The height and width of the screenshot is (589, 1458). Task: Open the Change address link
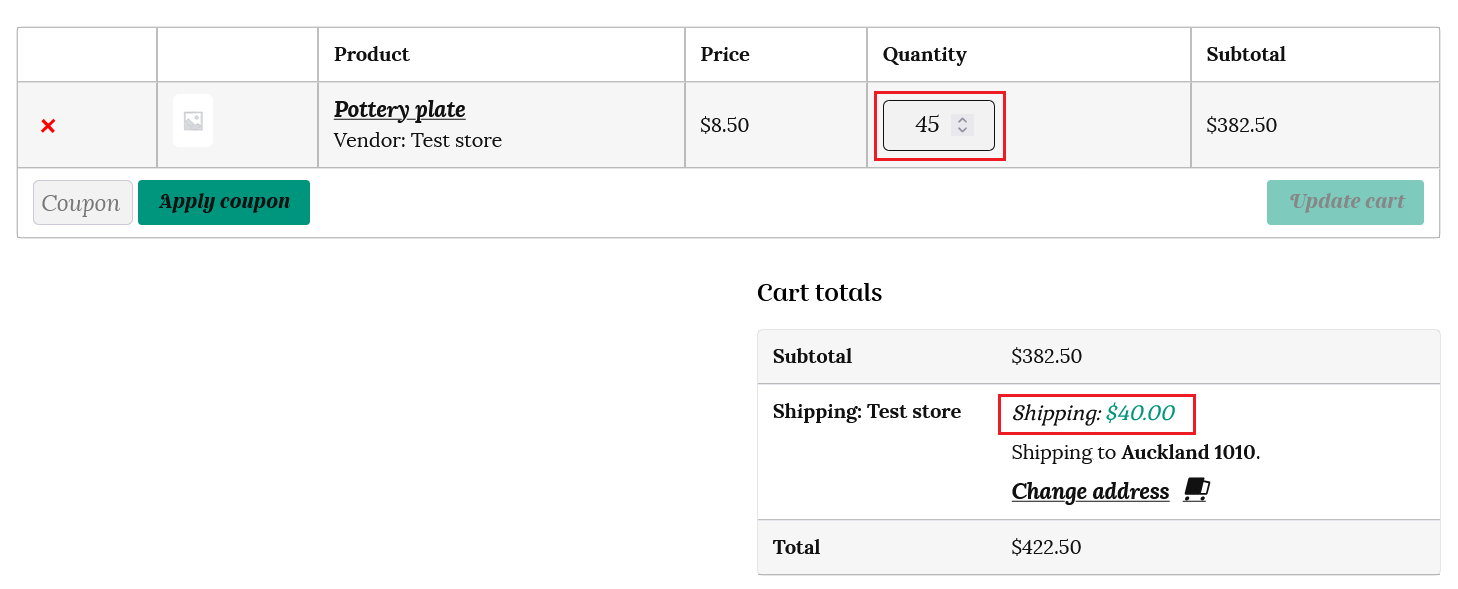(1090, 491)
